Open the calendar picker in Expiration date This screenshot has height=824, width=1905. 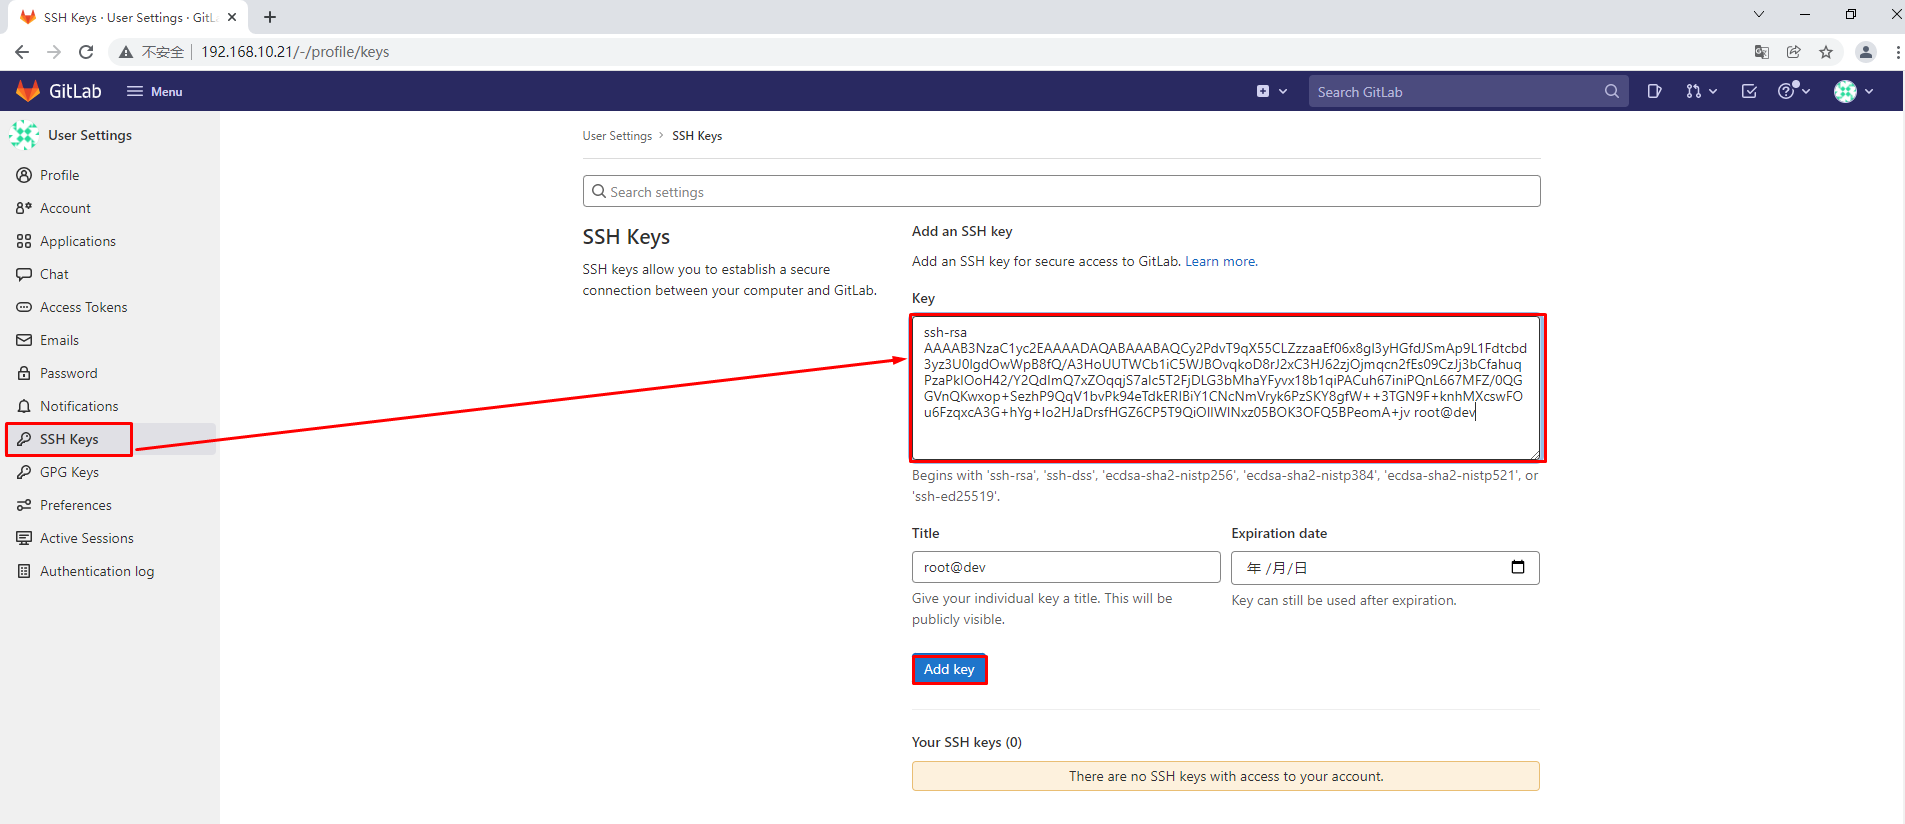coord(1517,567)
